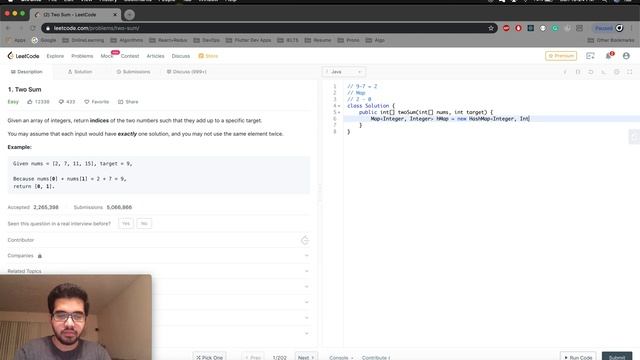The height and width of the screenshot is (360, 640).
Task: Switch to the Discuss (999+) tab
Action: pos(187,72)
